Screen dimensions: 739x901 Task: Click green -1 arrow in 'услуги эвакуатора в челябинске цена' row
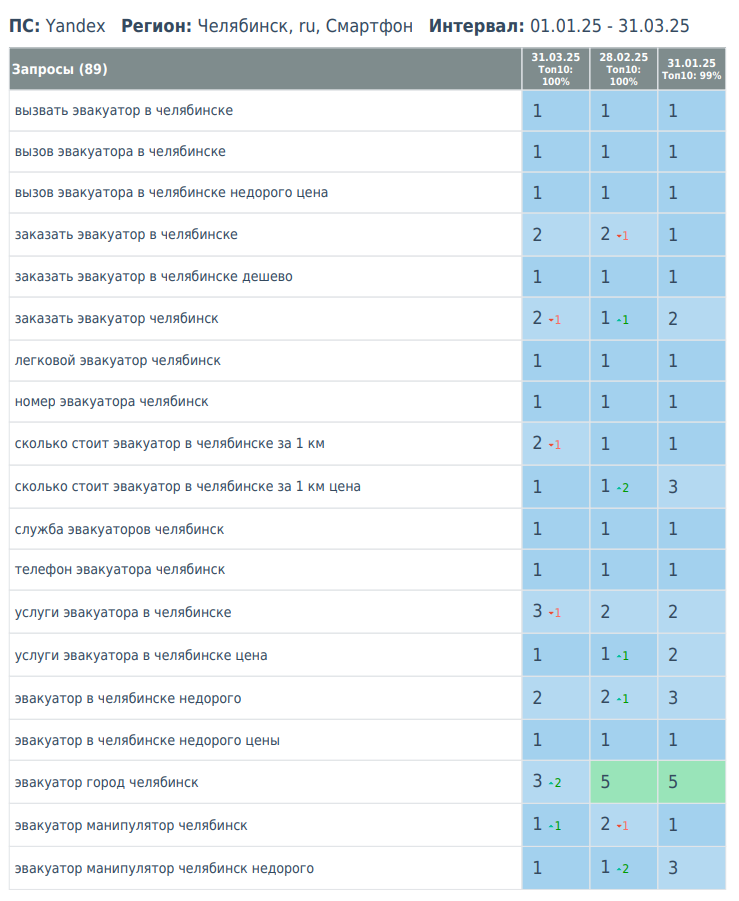(x=623, y=656)
